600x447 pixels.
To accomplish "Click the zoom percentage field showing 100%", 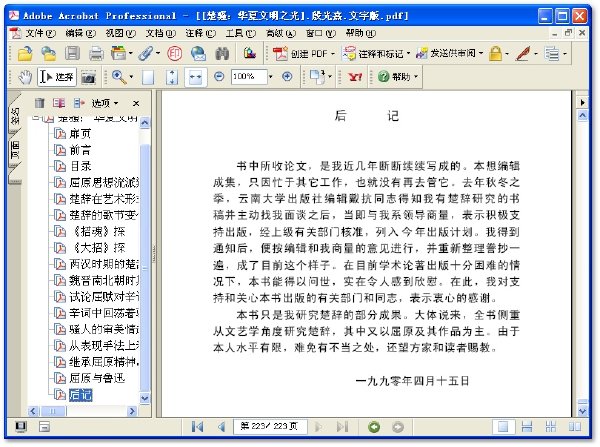I will (249, 77).
